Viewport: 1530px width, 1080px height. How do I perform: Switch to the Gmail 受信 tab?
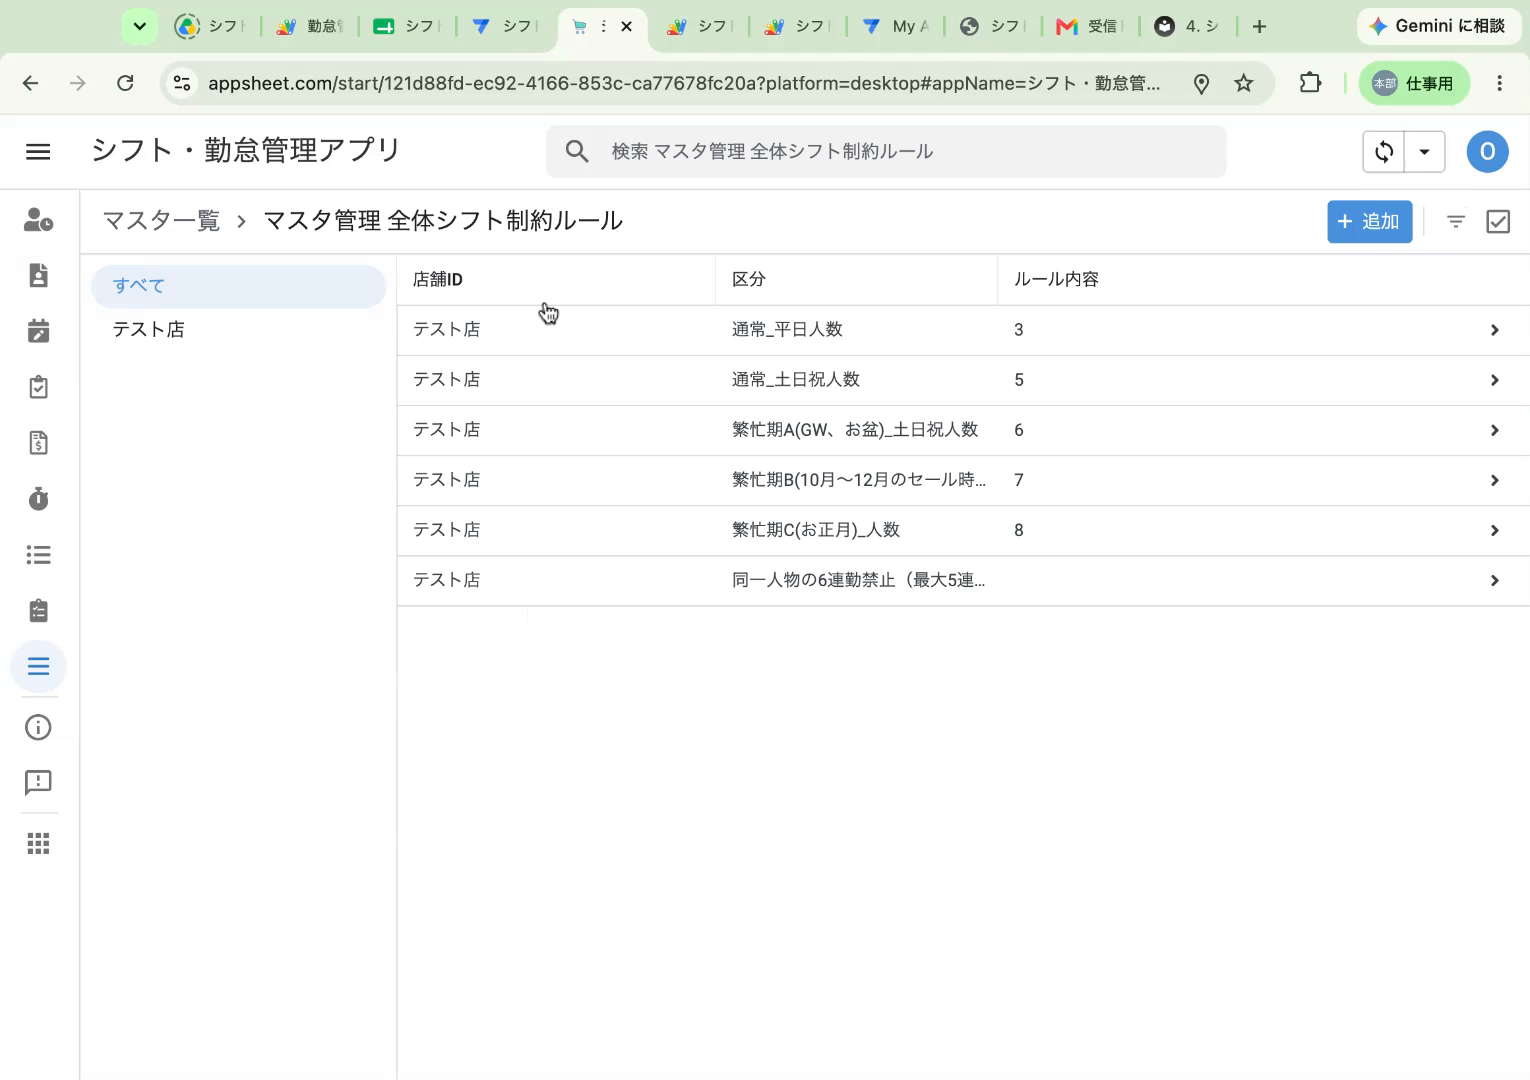click(x=1091, y=26)
